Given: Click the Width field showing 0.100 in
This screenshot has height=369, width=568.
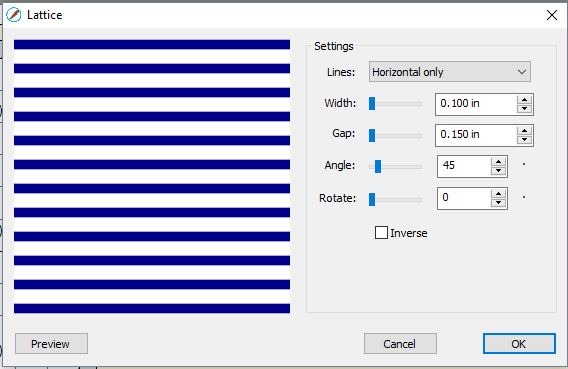Looking at the screenshot, I should pos(476,104).
